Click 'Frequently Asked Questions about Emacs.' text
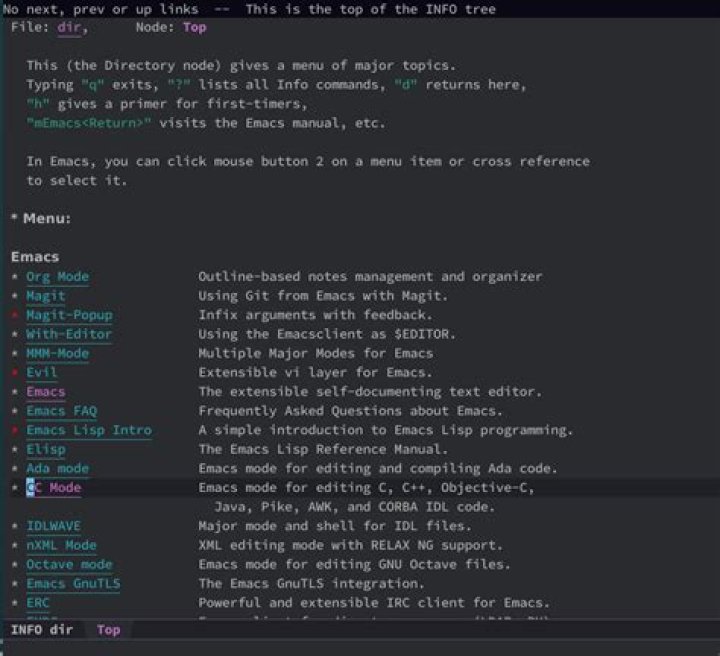Screen dimensions: 720x656 point(350,411)
